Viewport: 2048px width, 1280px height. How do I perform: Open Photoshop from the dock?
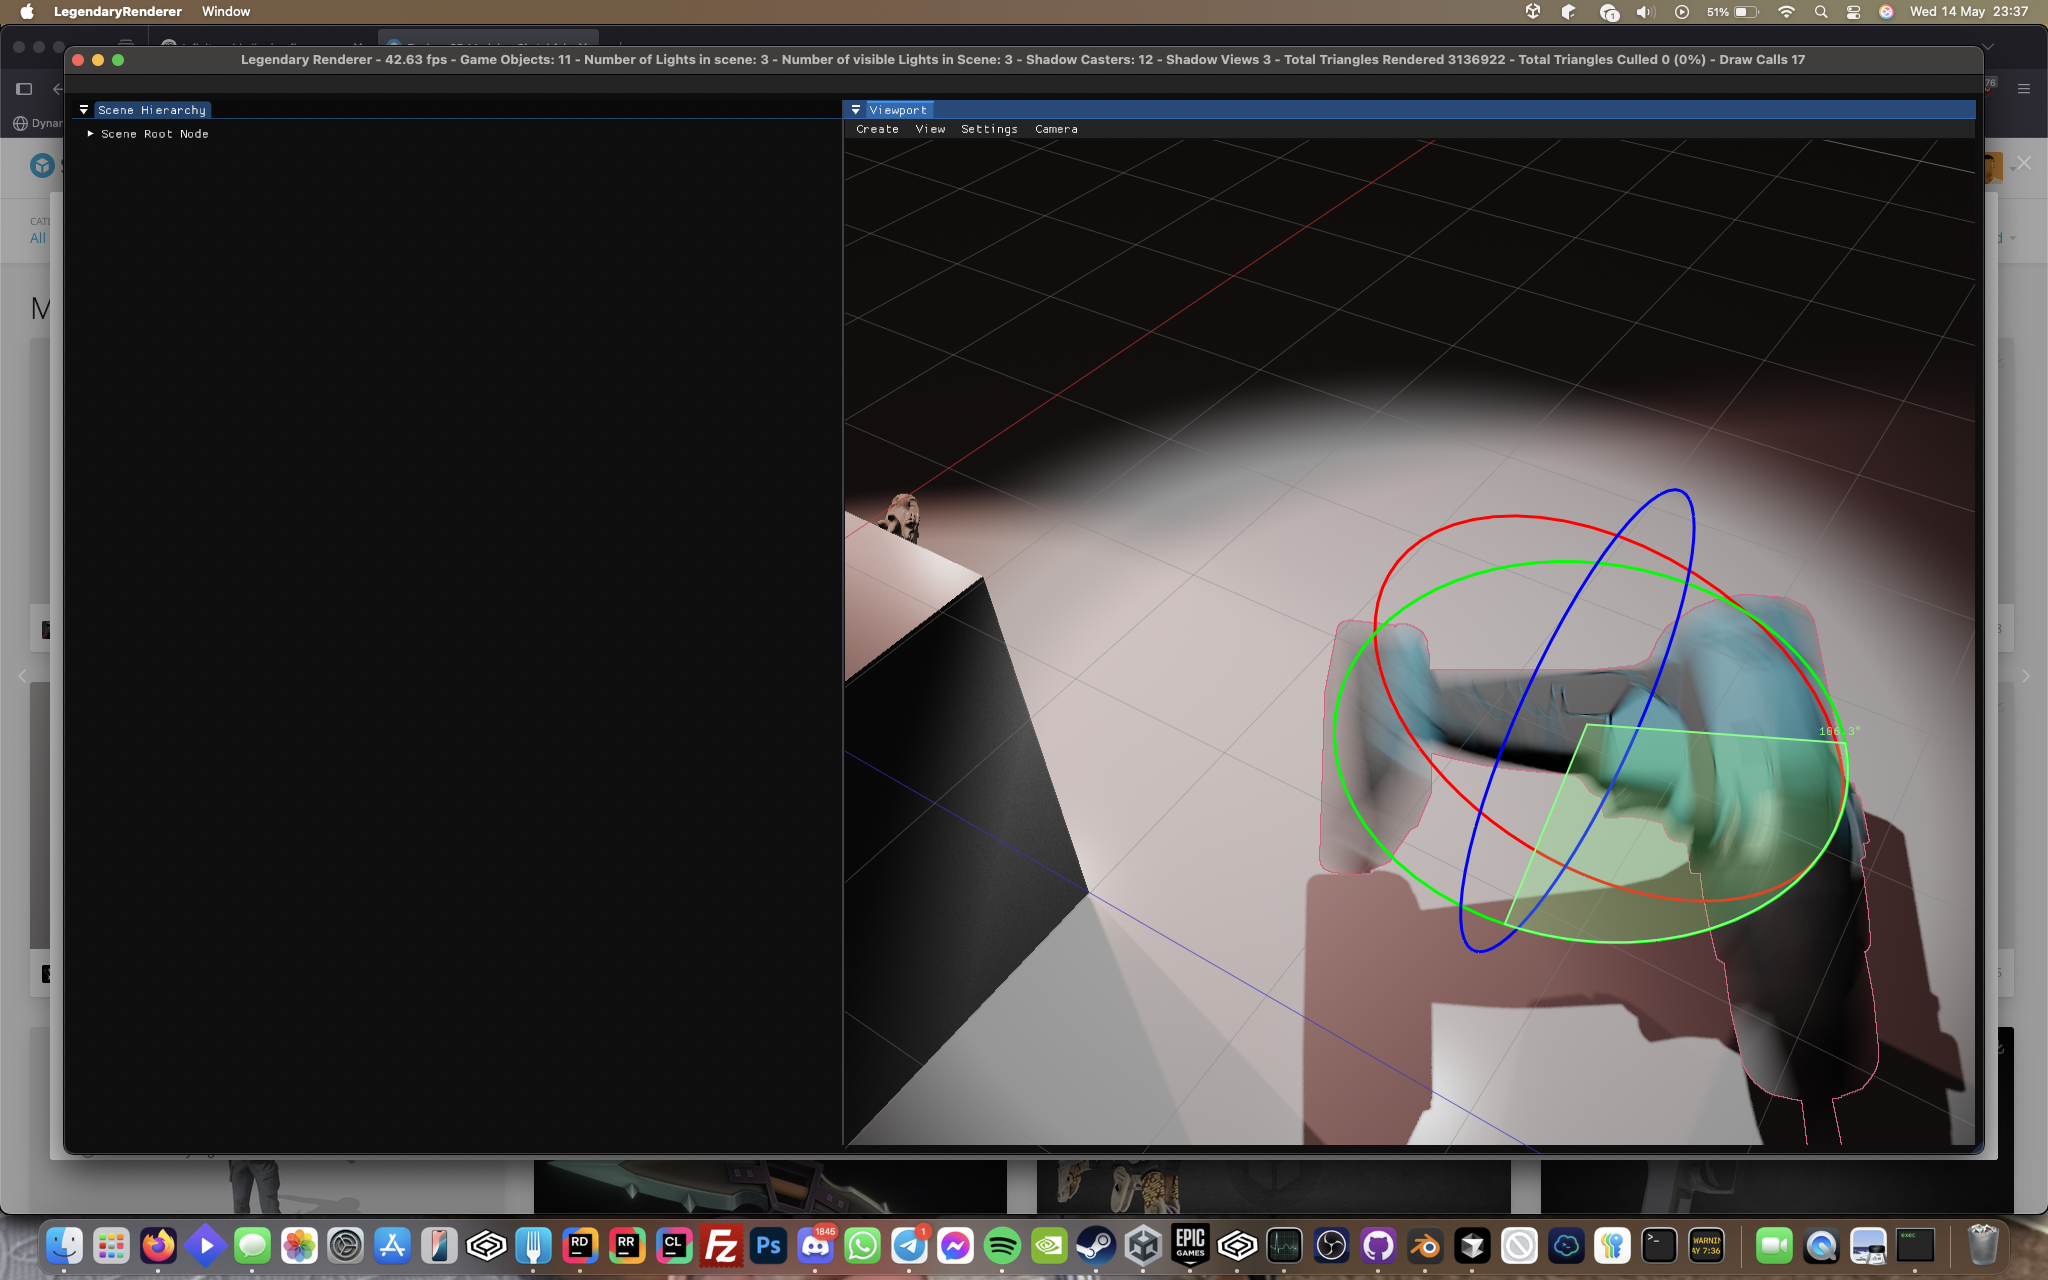[768, 1246]
